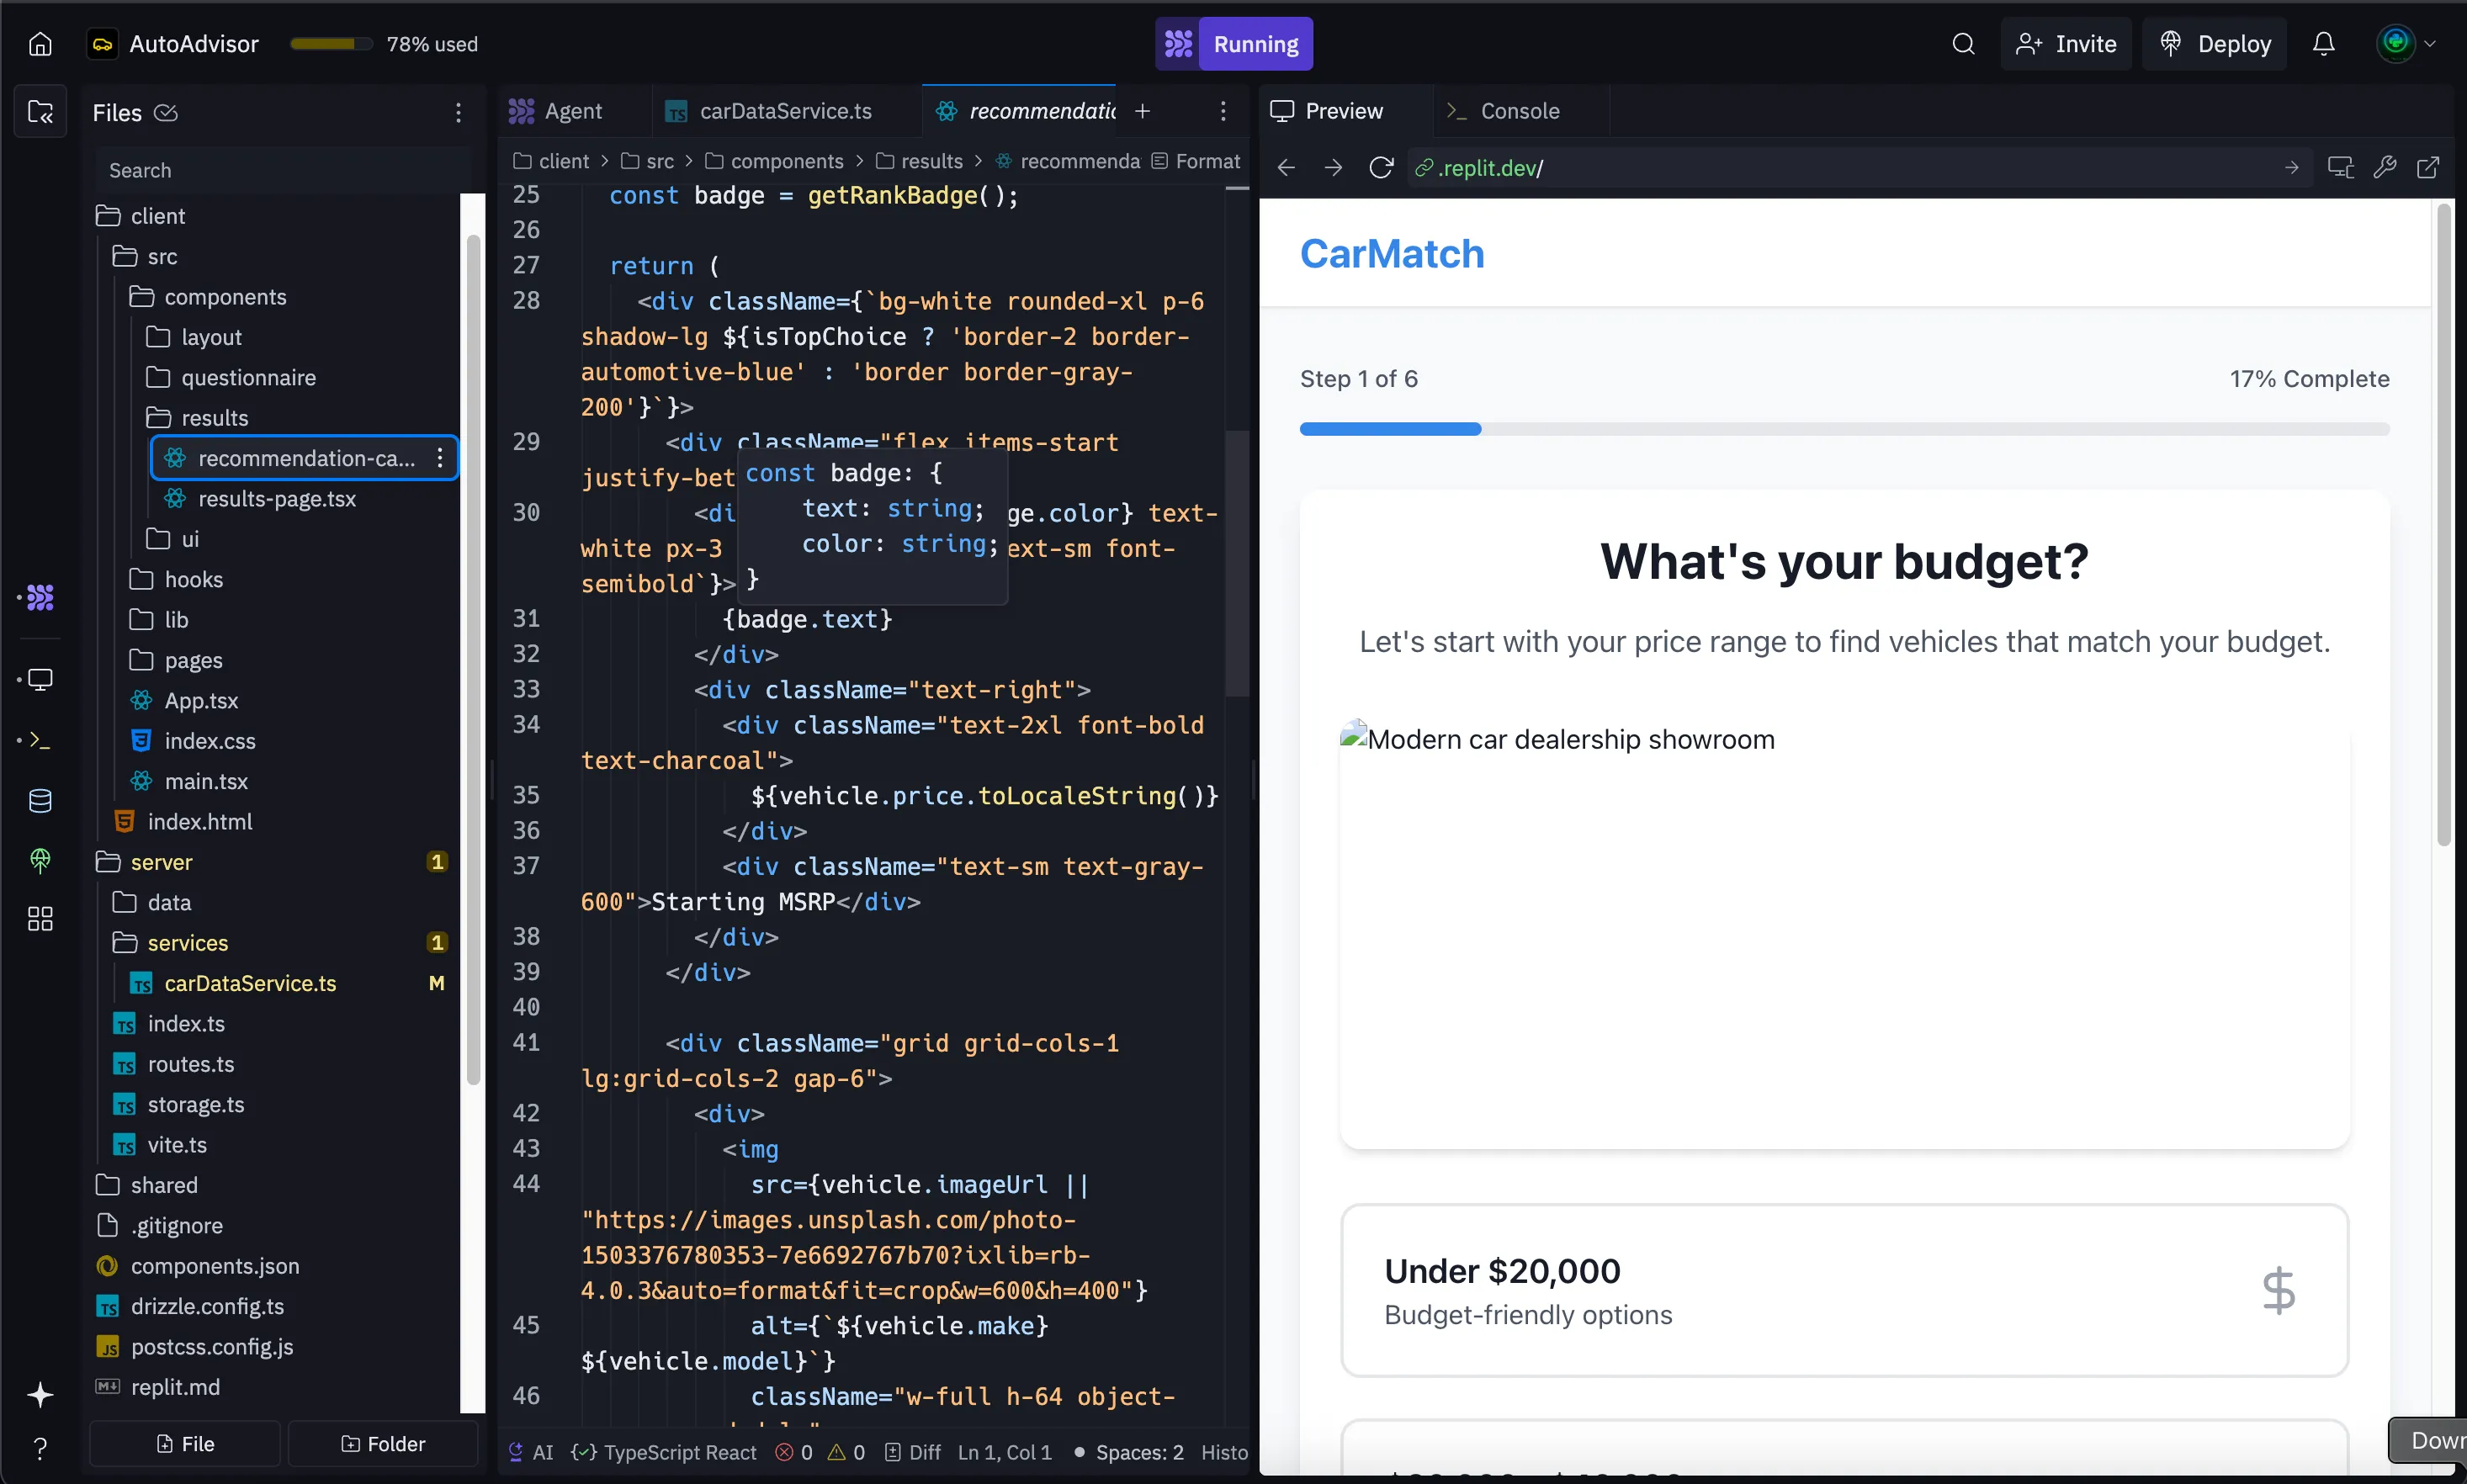Image resolution: width=2467 pixels, height=1484 pixels.
Task: Open the Workspace features grid icon
Action: click(x=40, y=919)
